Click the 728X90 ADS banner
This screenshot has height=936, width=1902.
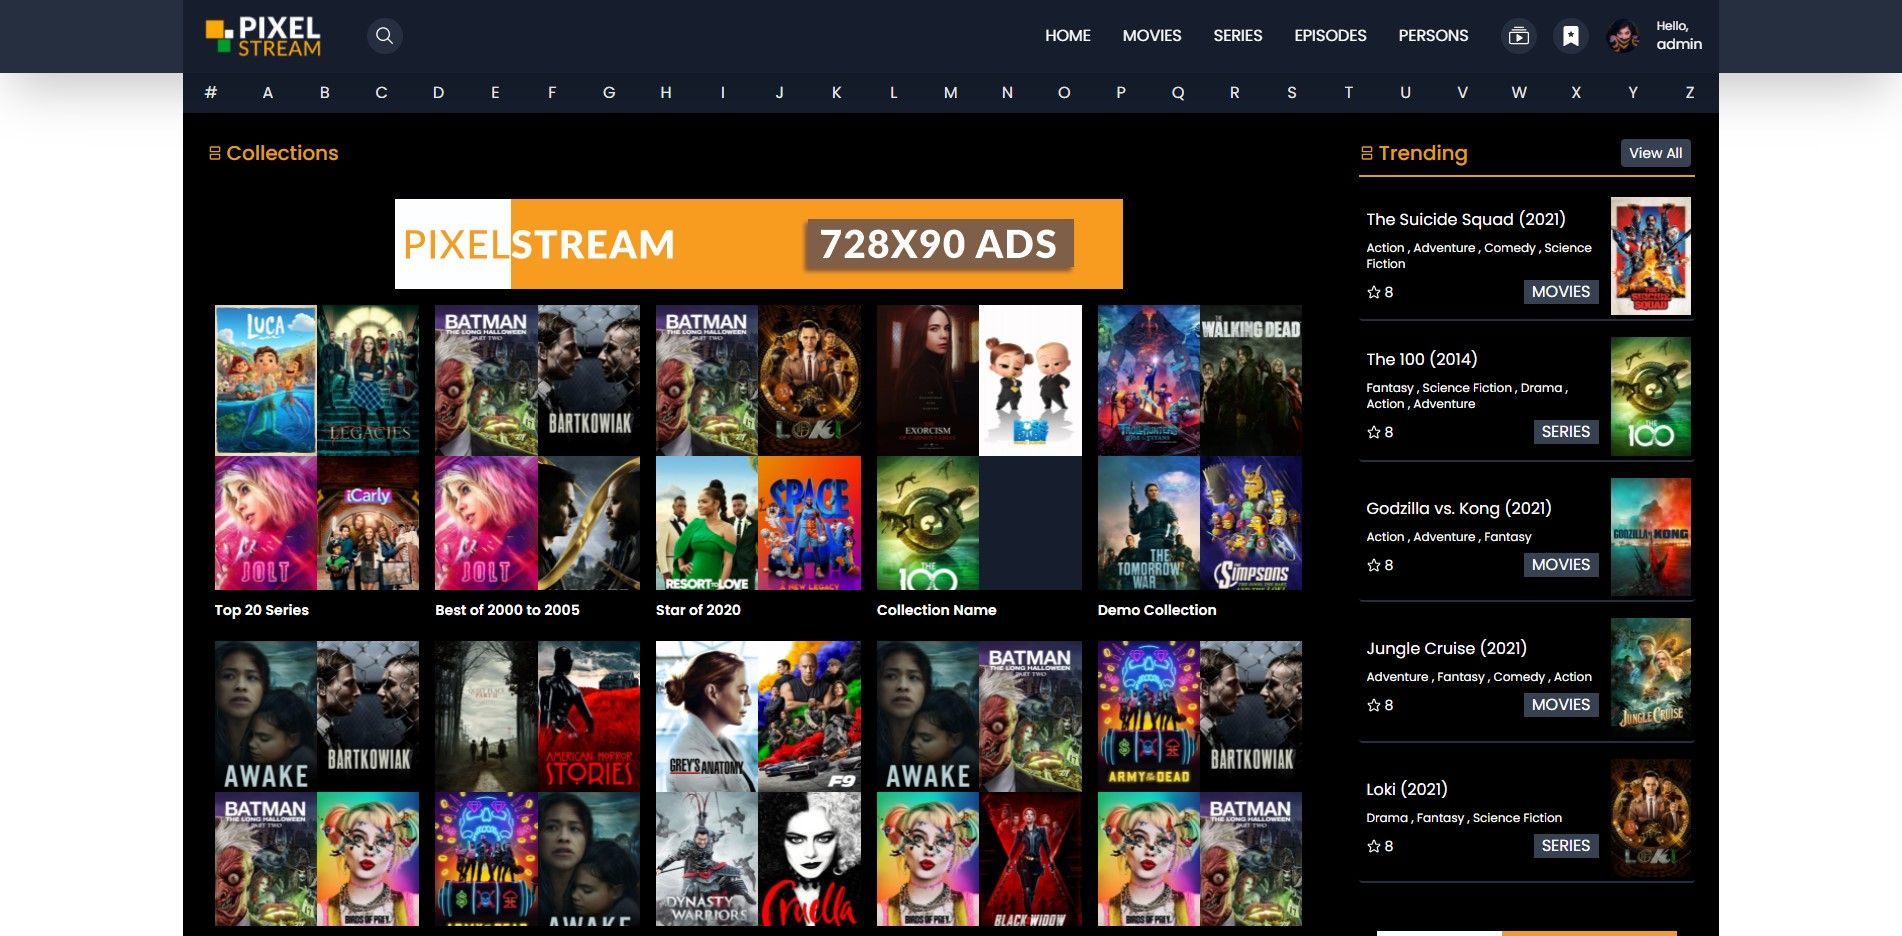coord(758,244)
